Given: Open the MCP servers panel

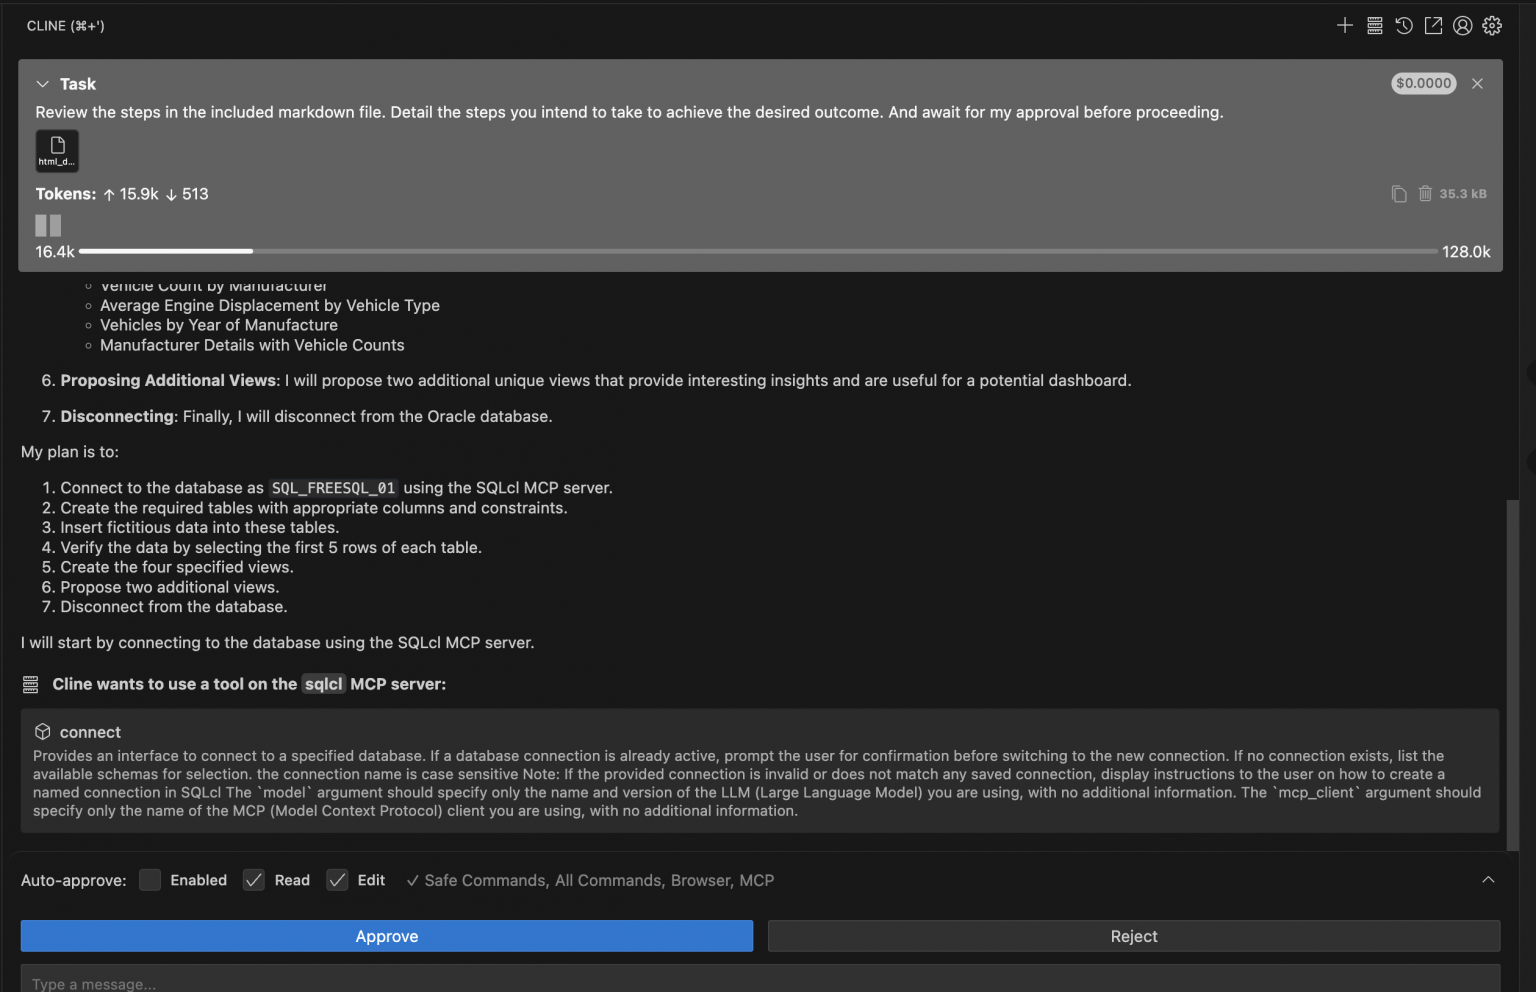Looking at the screenshot, I should [1374, 25].
